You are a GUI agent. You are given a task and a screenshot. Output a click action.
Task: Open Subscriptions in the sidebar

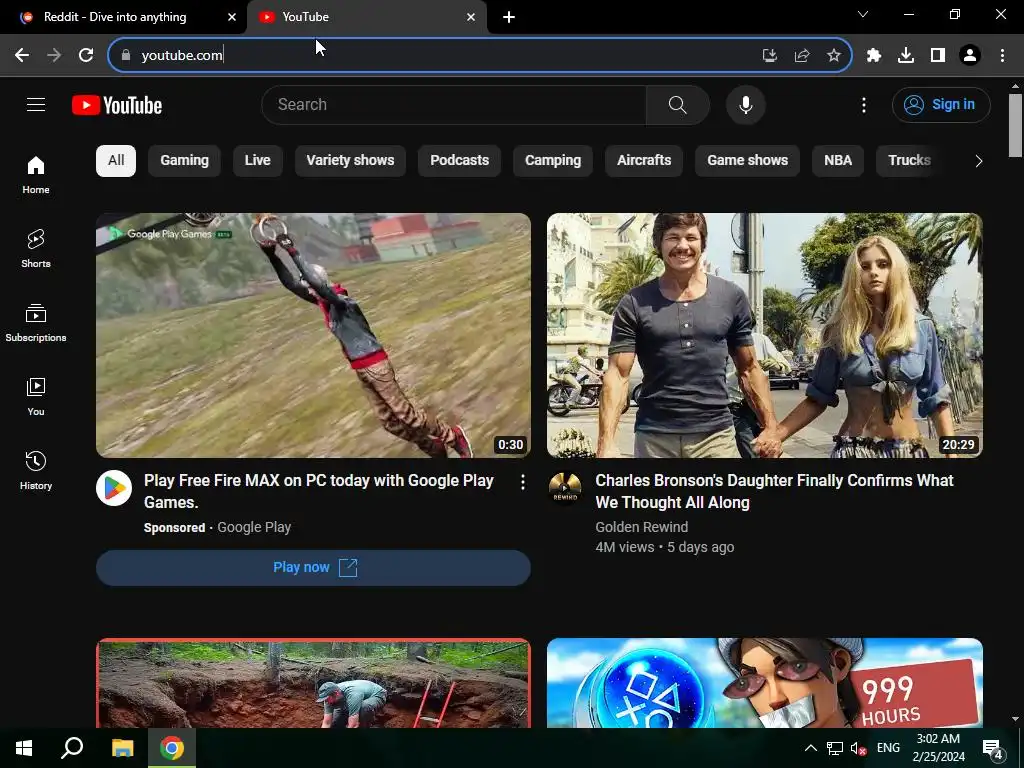point(36,323)
